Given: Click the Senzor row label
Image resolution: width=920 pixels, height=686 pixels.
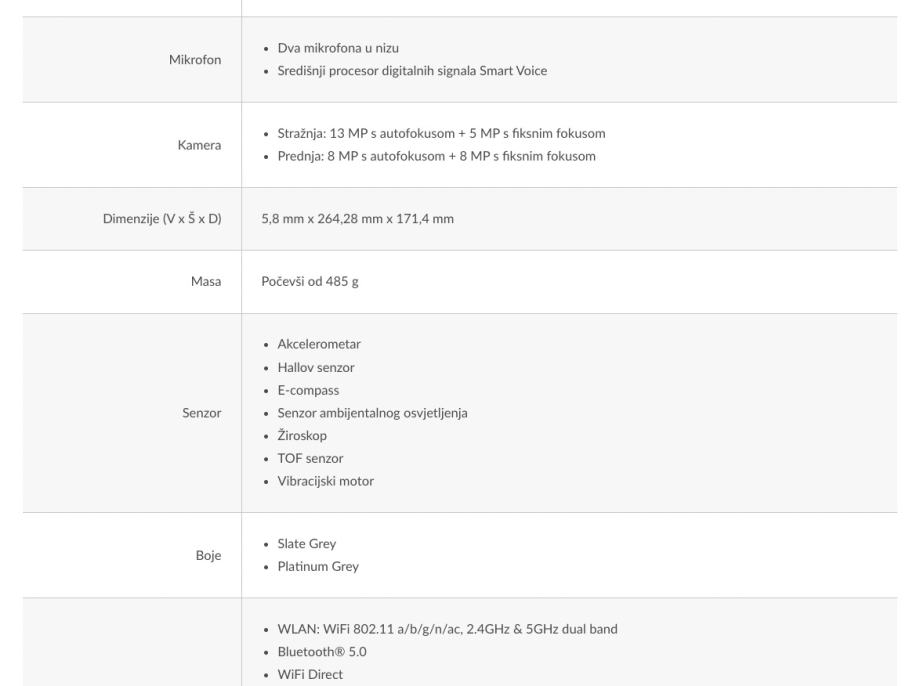Looking at the screenshot, I should tap(202, 413).
